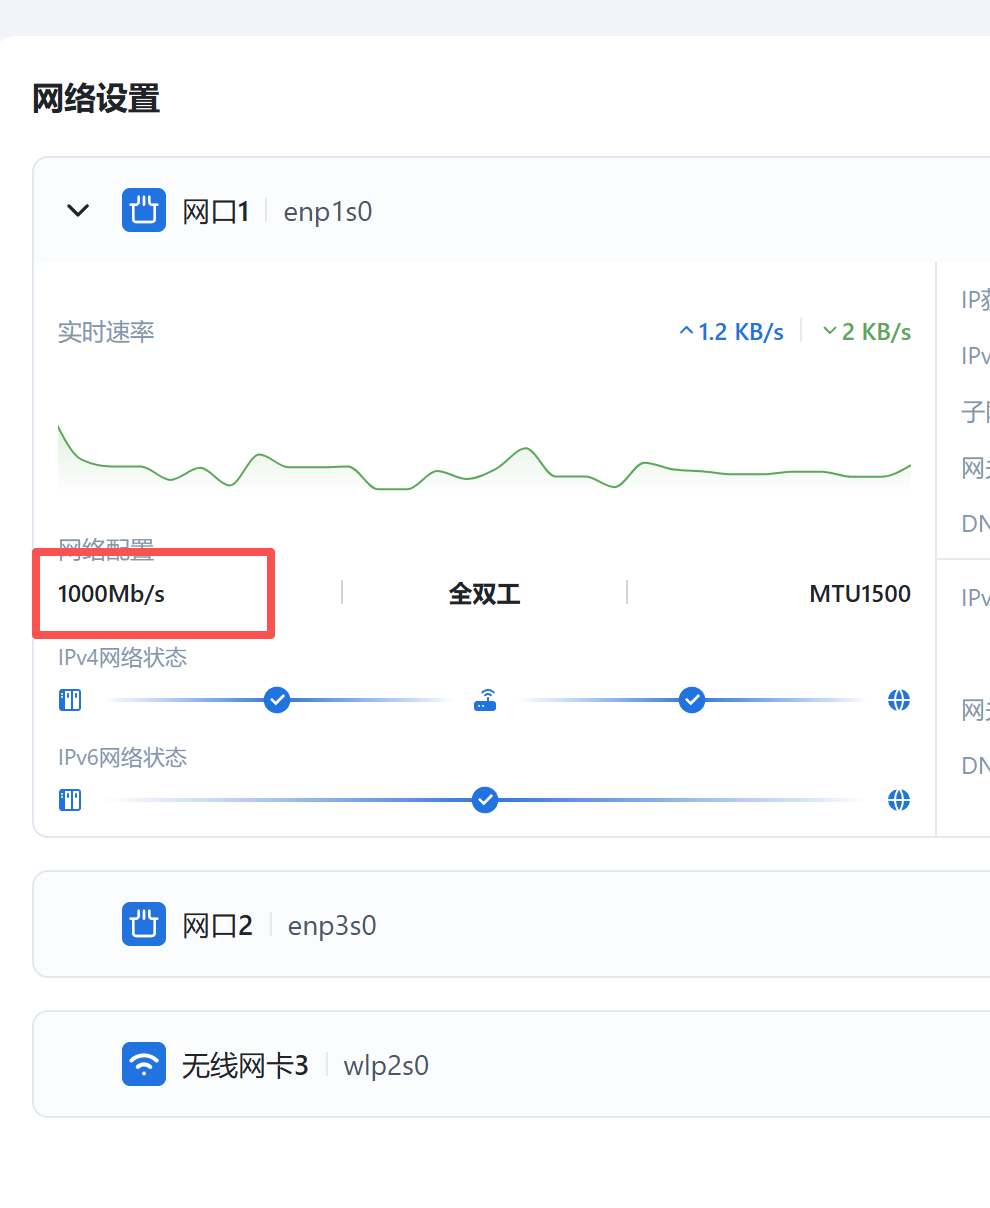Click the globe icon in IPv6 status

[899, 800]
